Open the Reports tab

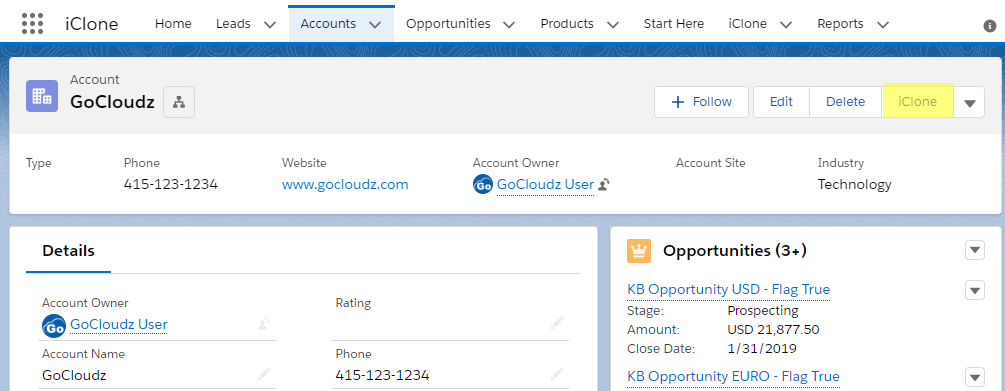click(840, 24)
